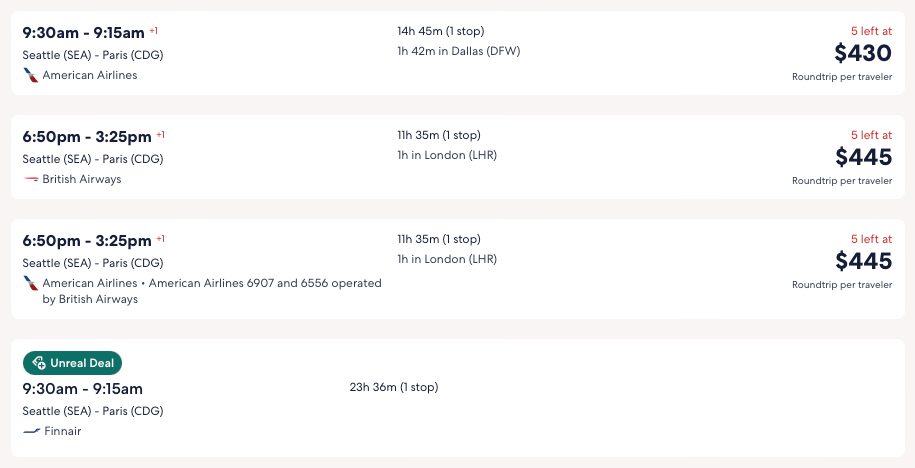This screenshot has width=915, height=468.
Task: Click the British Airways logo icon
Action: pos(31,179)
